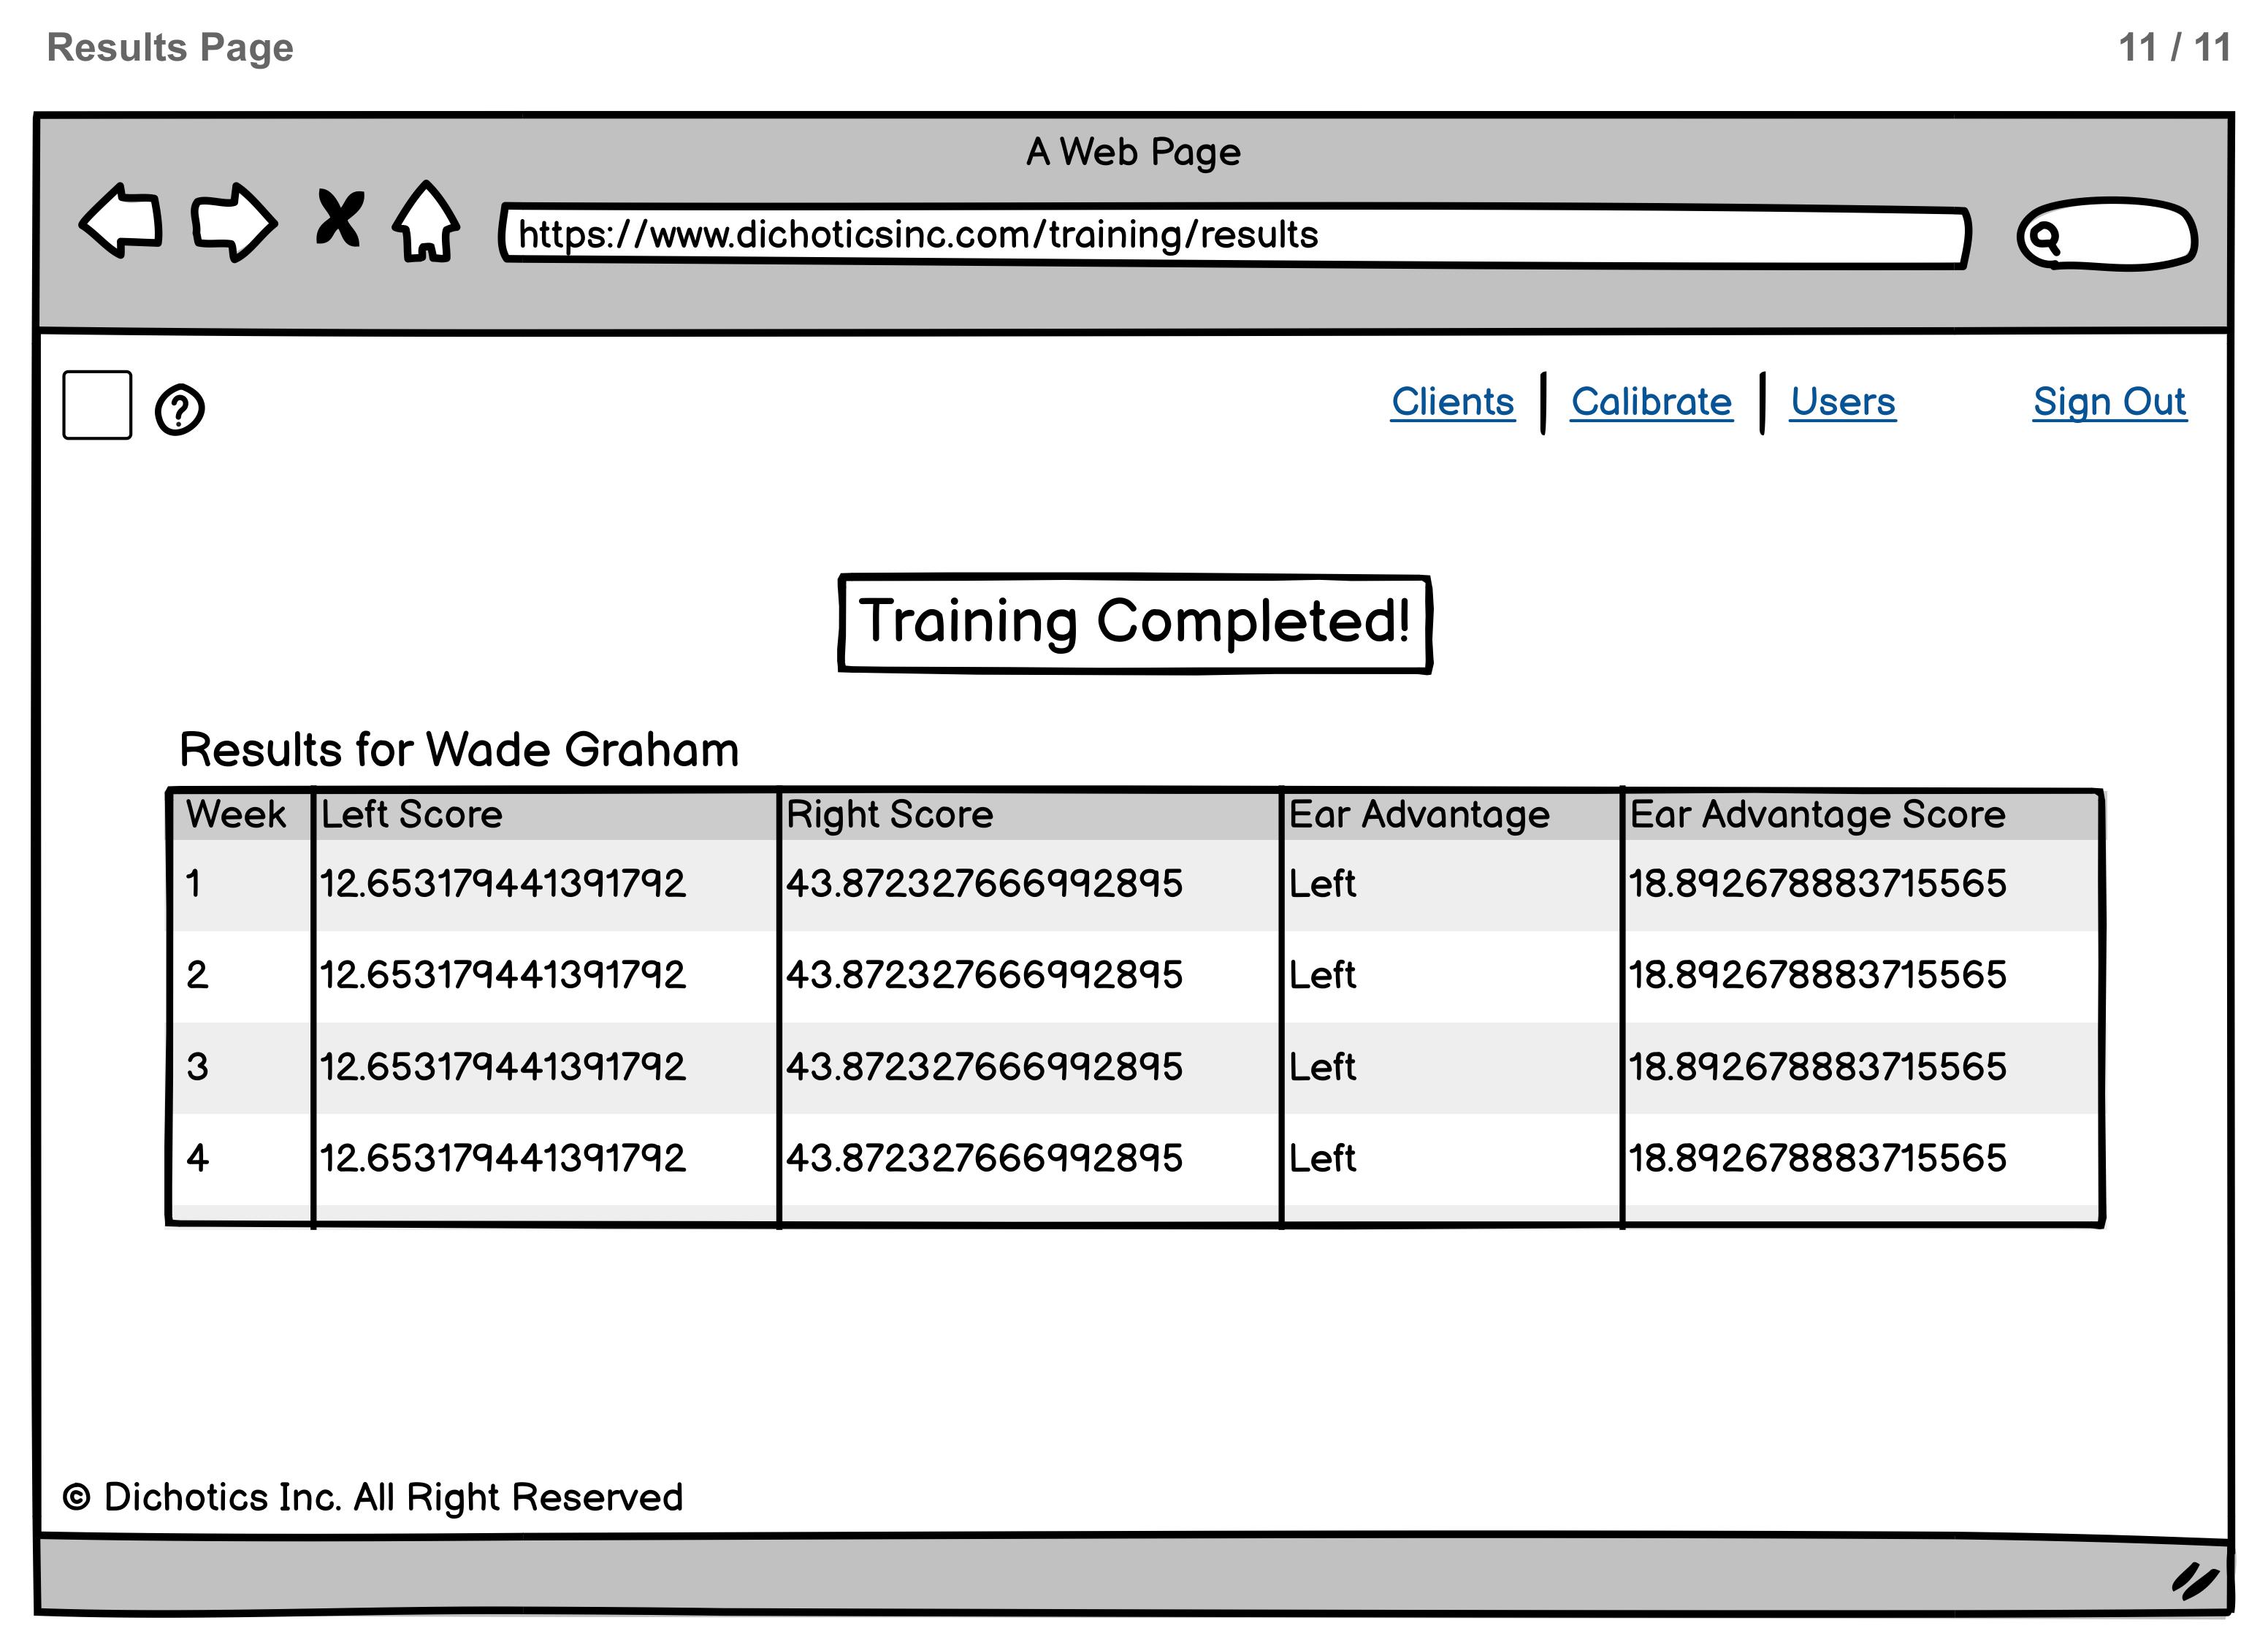Open the question mark help icon
Viewport: 2268px width, 1650px height.
click(x=180, y=410)
